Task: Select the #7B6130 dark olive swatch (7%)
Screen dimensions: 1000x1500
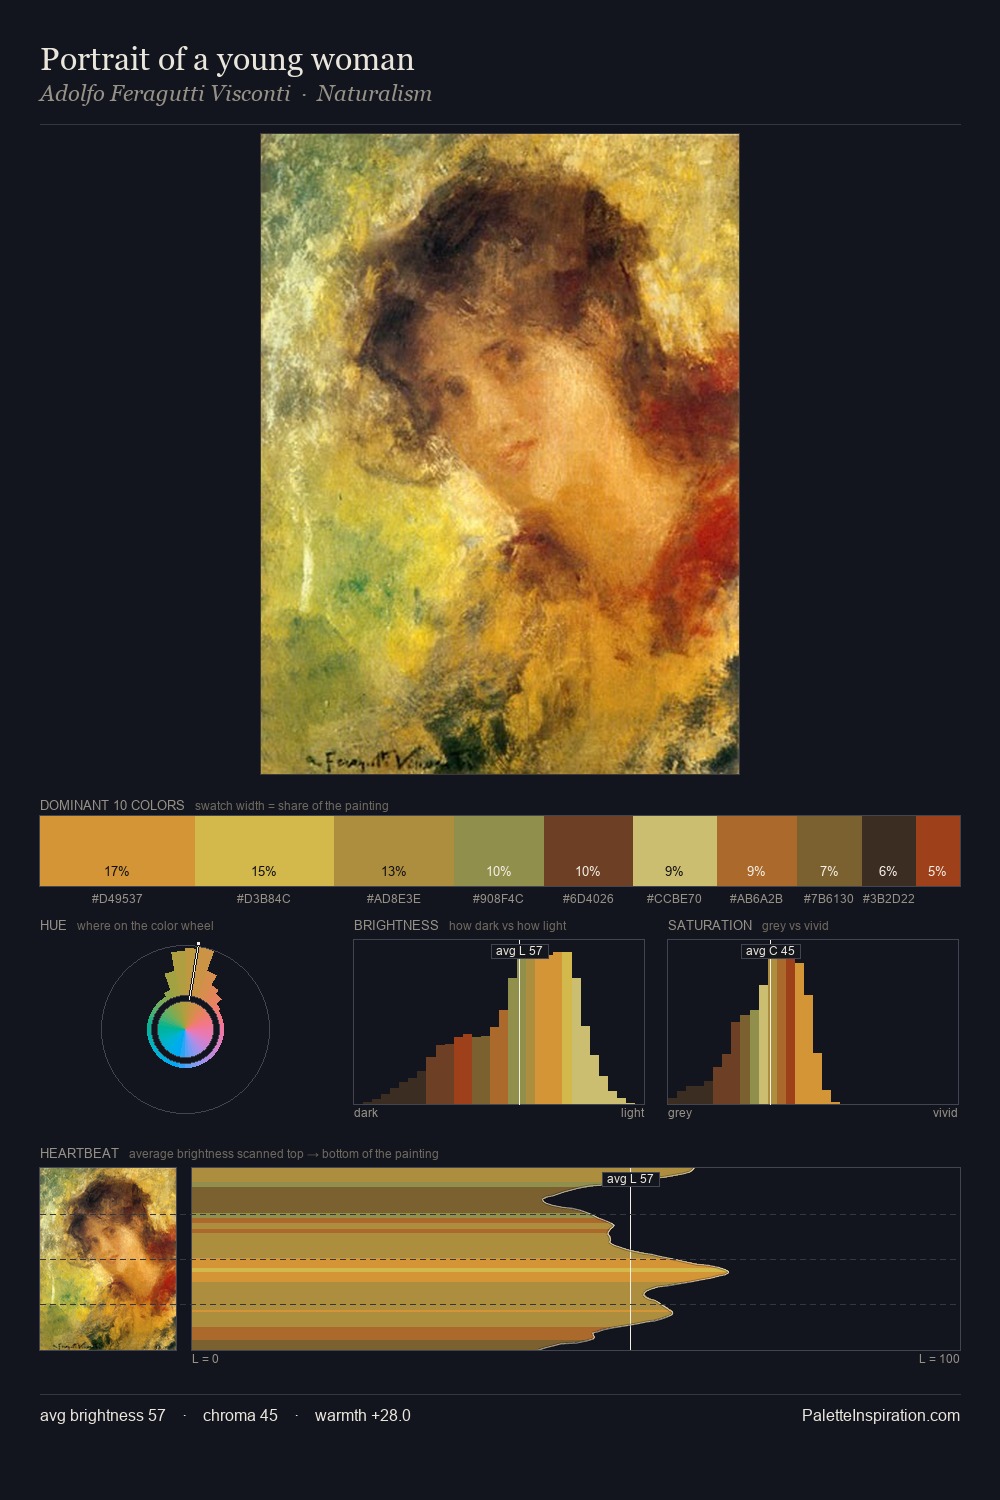Action: tap(829, 851)
